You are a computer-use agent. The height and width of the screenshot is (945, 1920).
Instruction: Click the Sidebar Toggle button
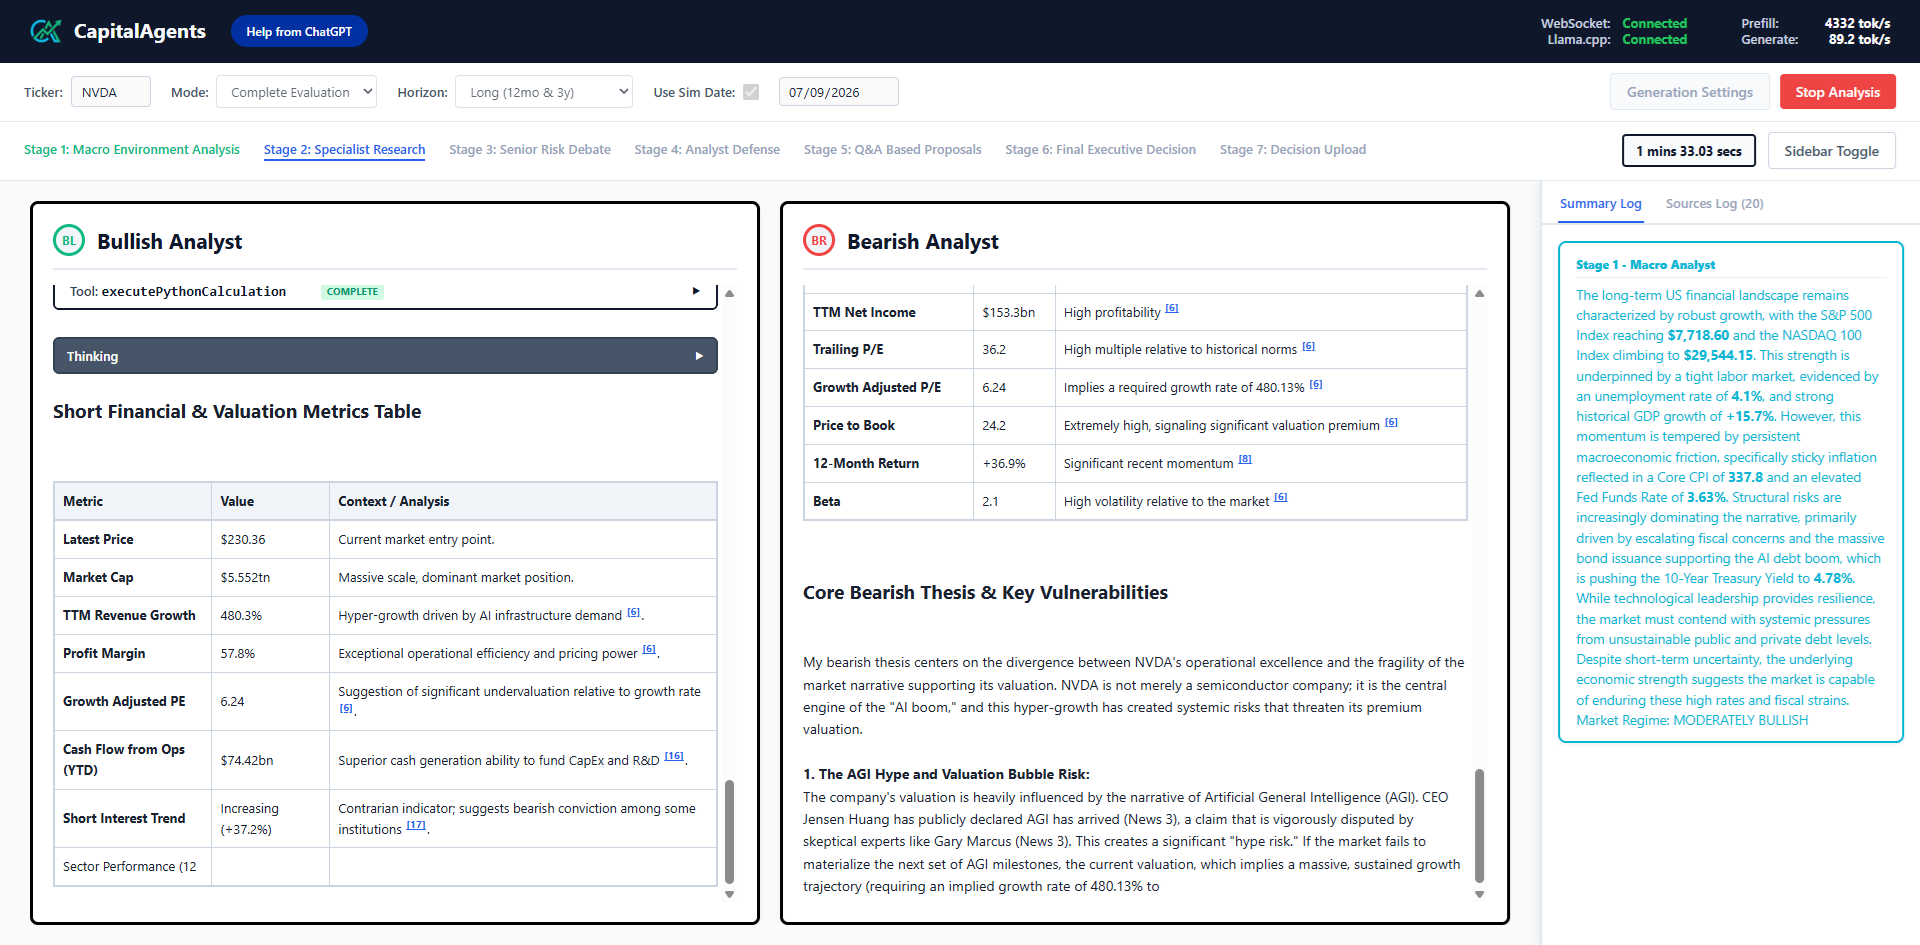pos(1831,151)
